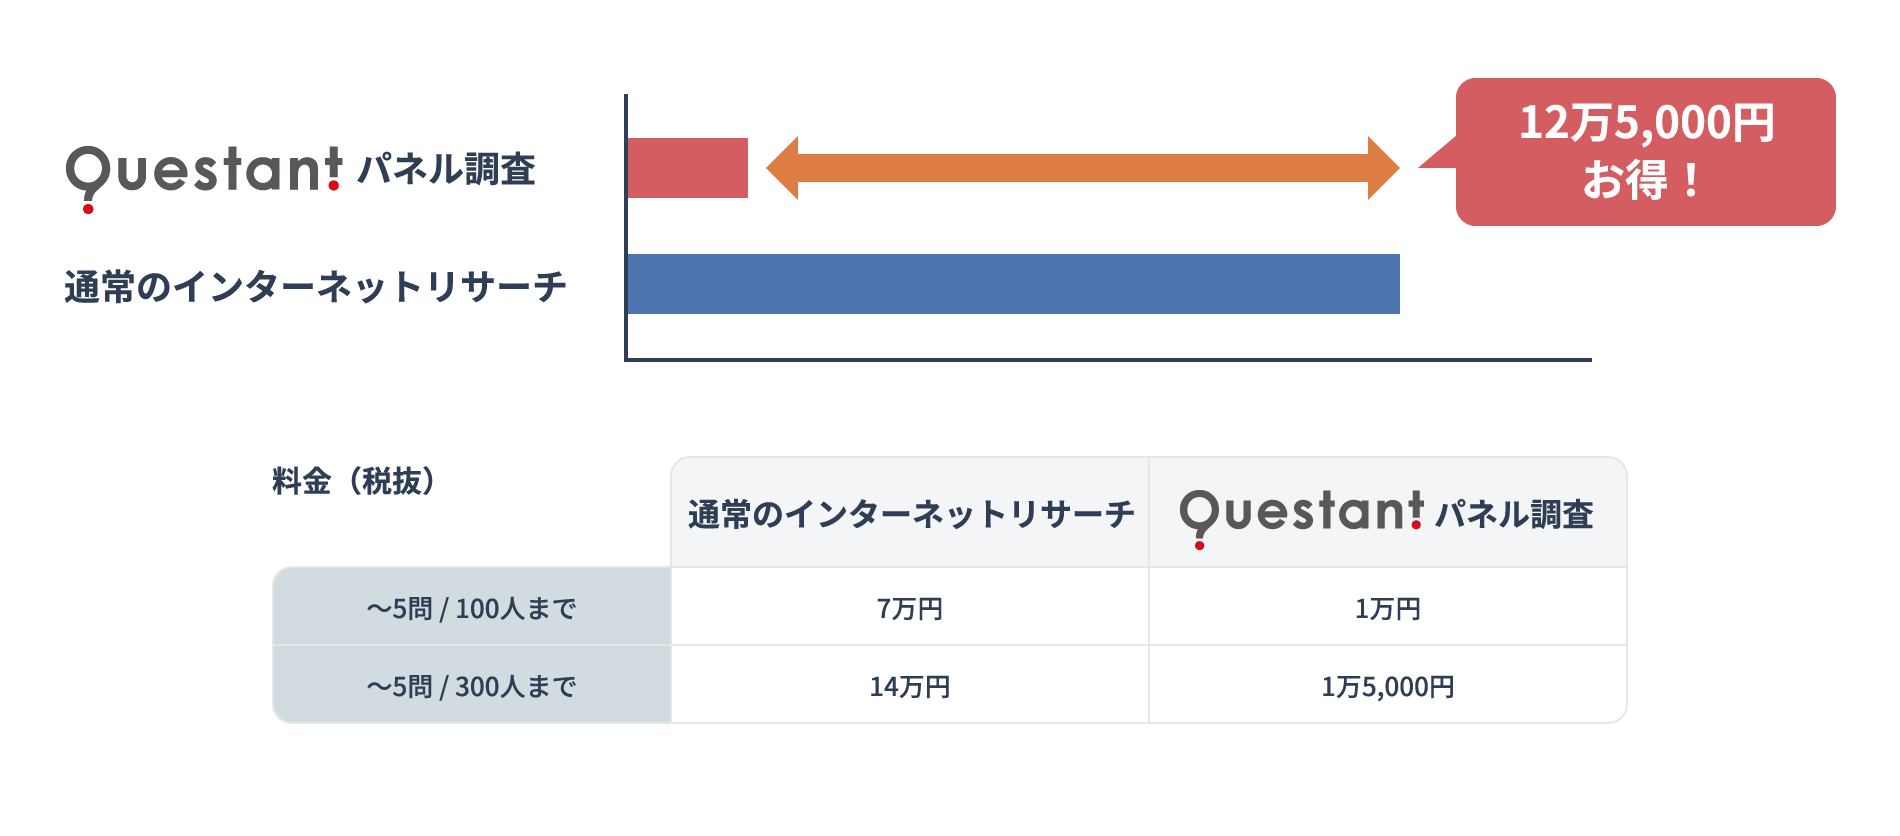Select the short red Questant bar
This screenshot has height=836, width=1900.
(687, 168)
